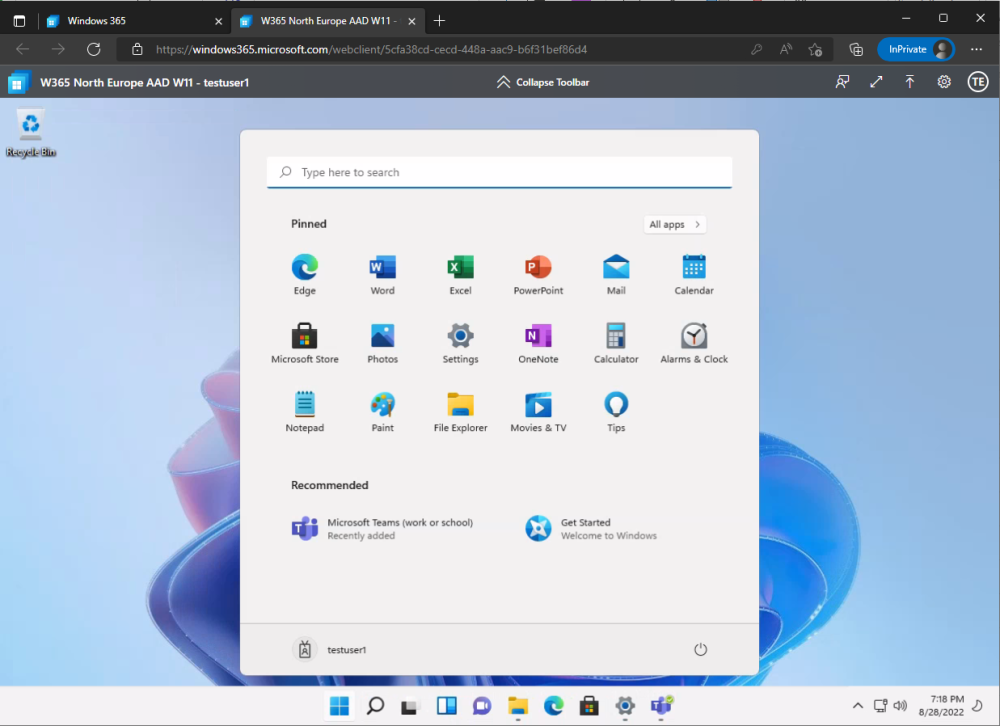Open Widgets from the taskbar

click(x=446, y=706)
